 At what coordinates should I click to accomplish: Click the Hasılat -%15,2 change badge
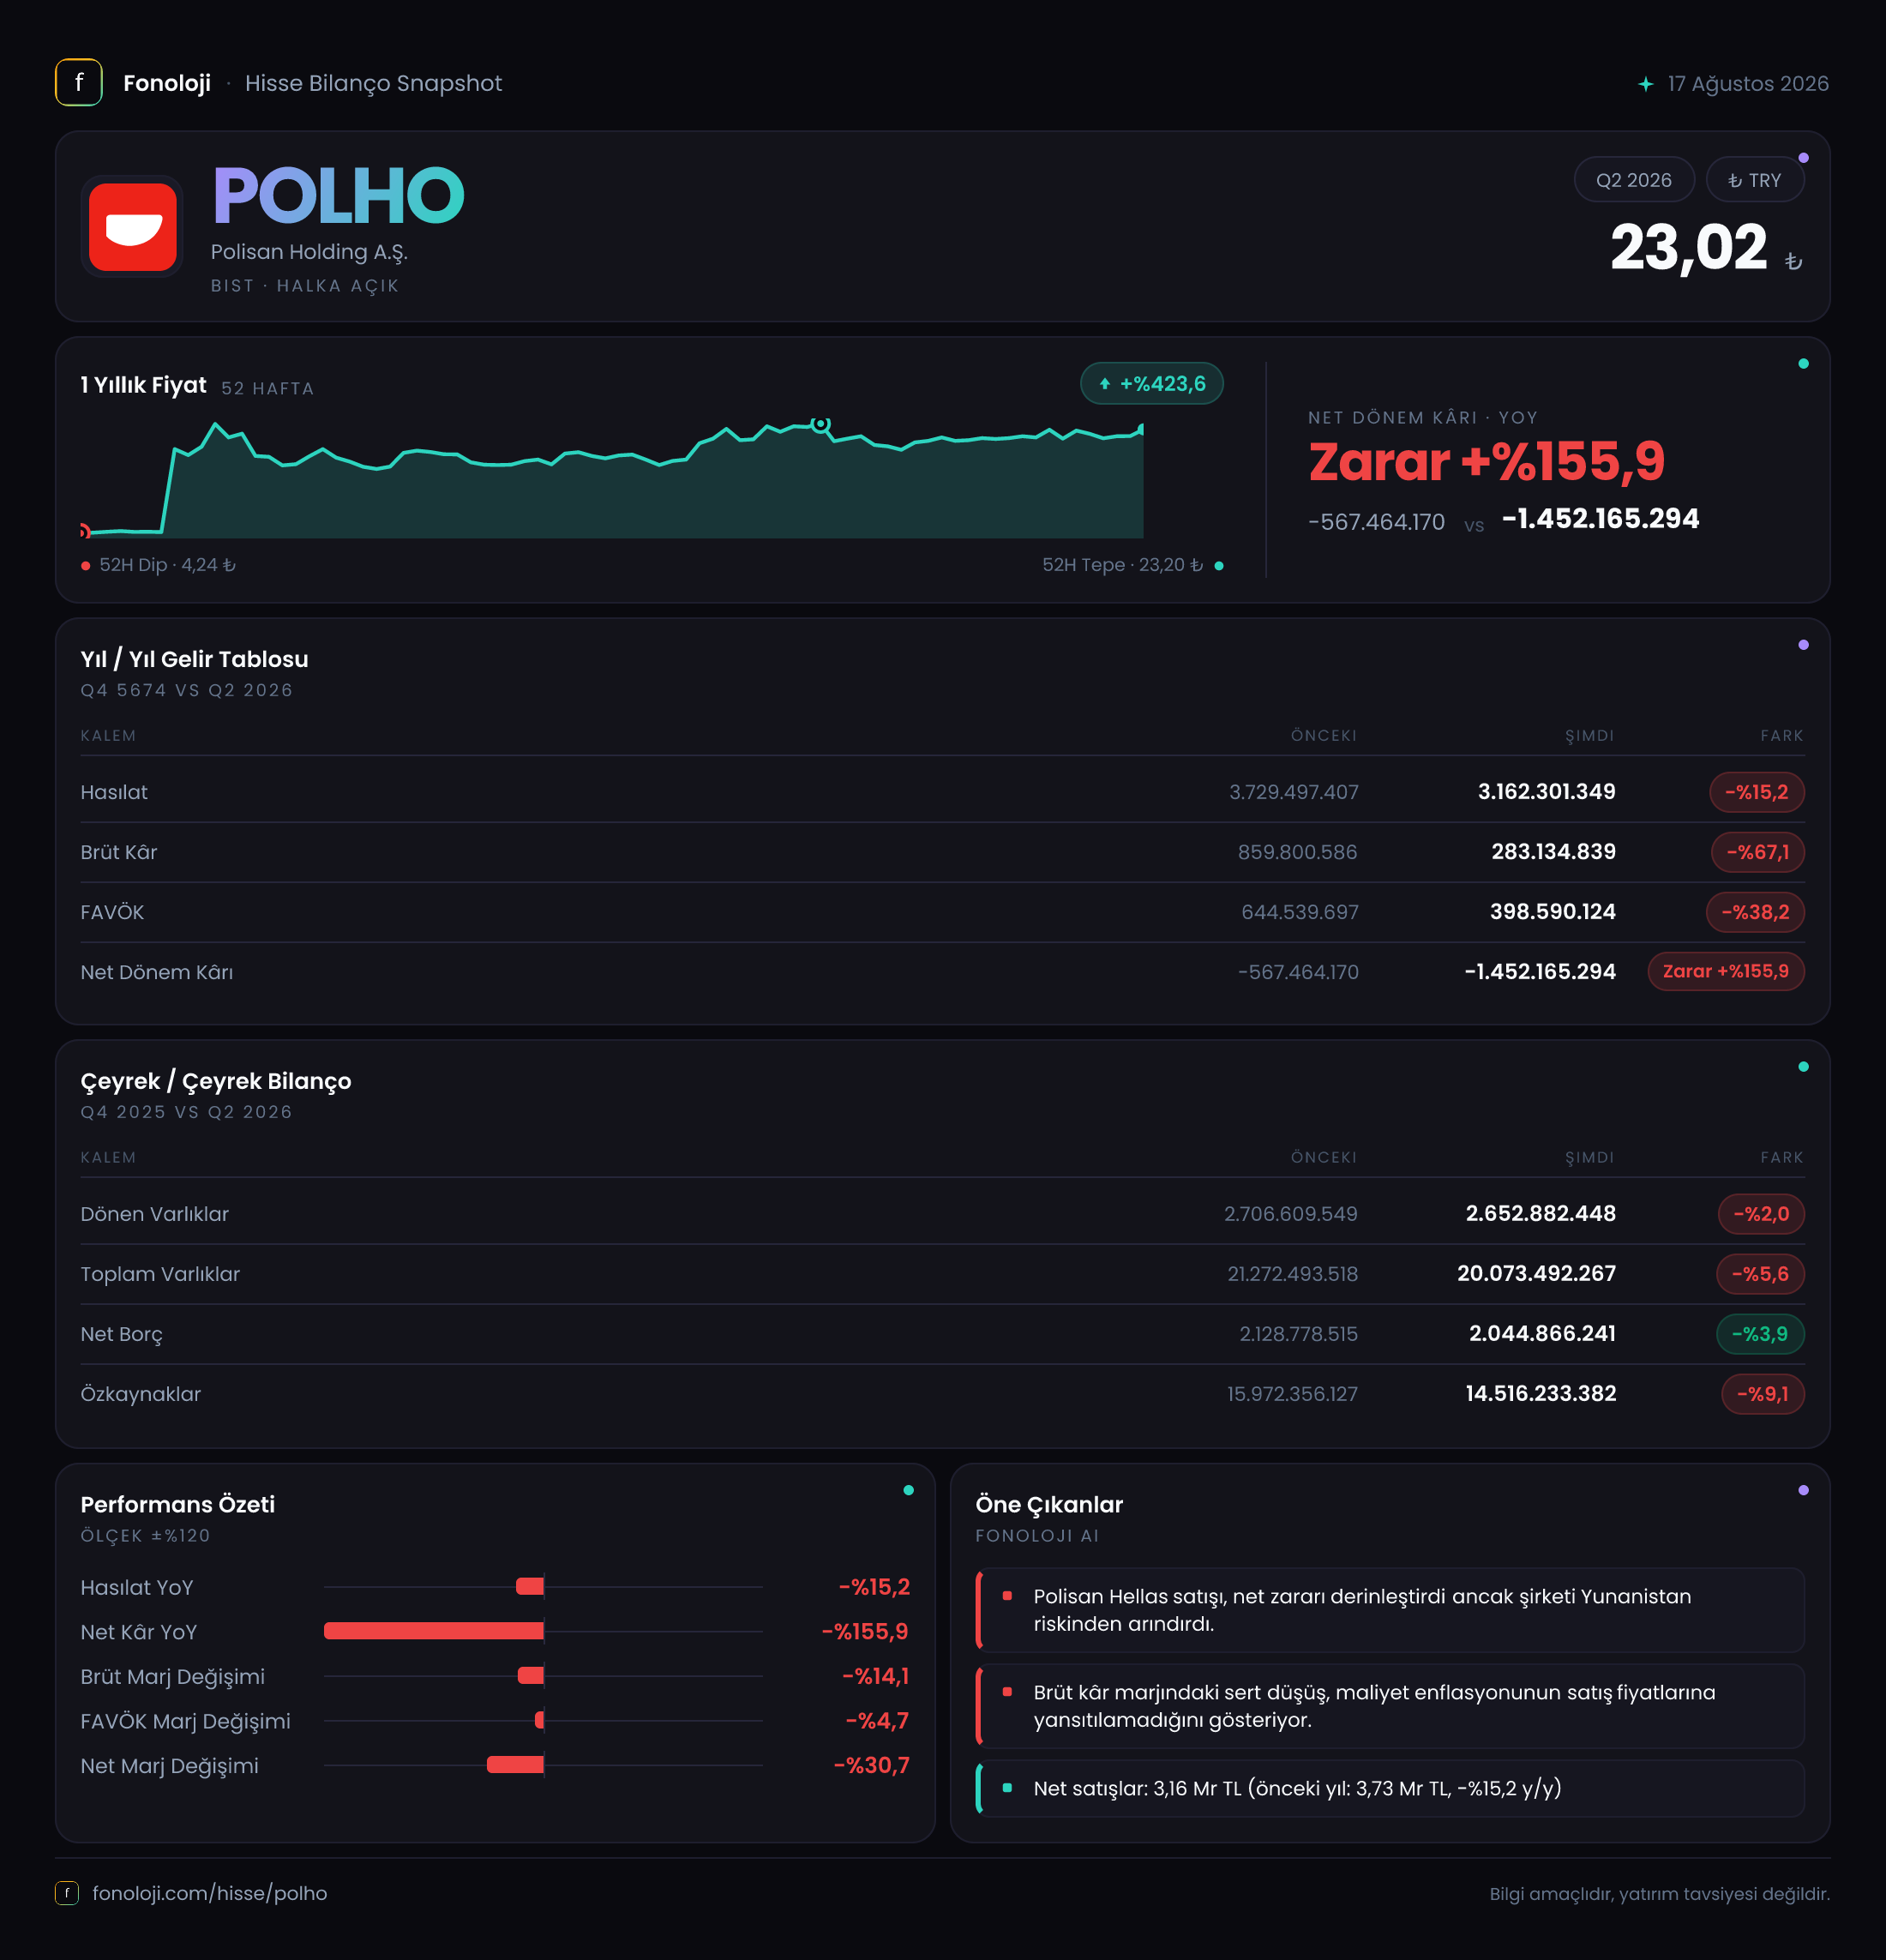[1756, 792]
